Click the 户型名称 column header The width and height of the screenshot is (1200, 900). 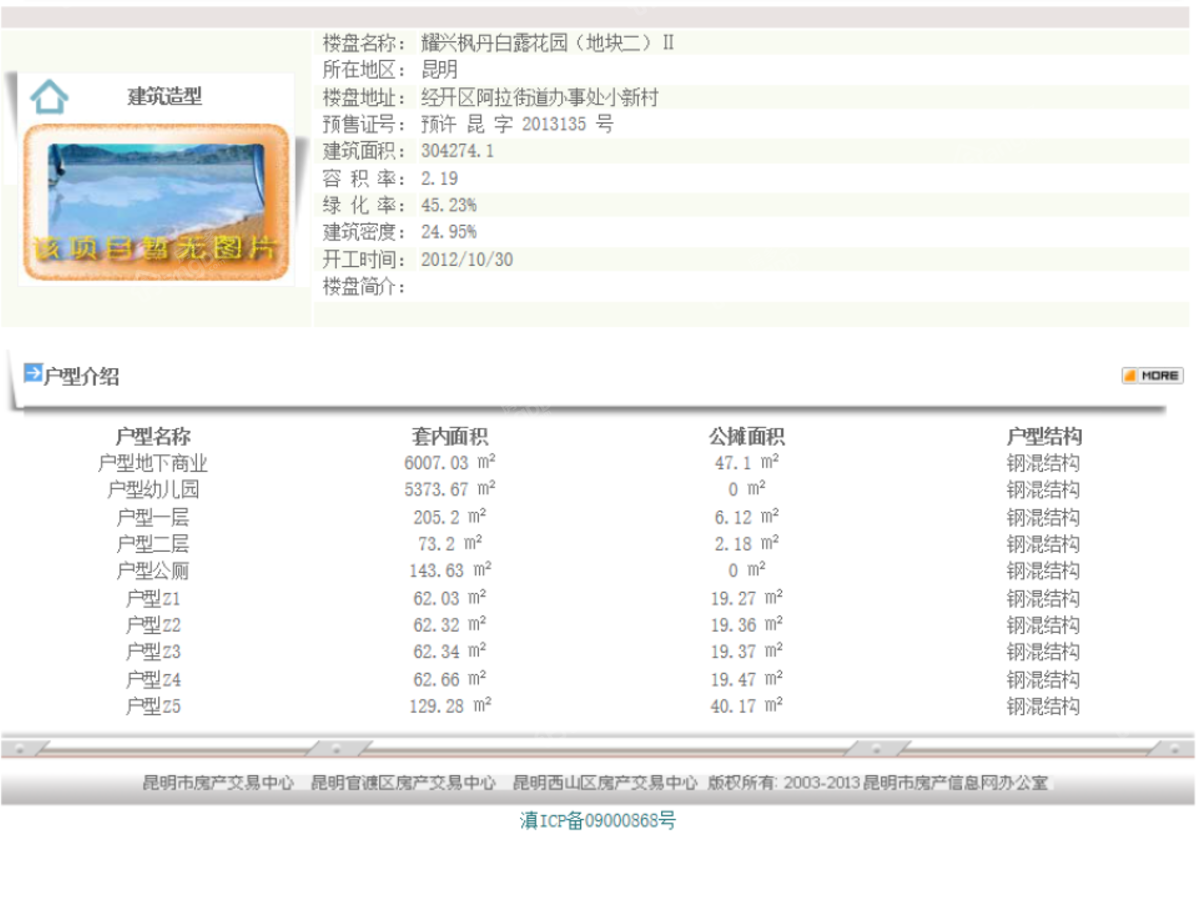pyautogui.click(x=153, y=437)
